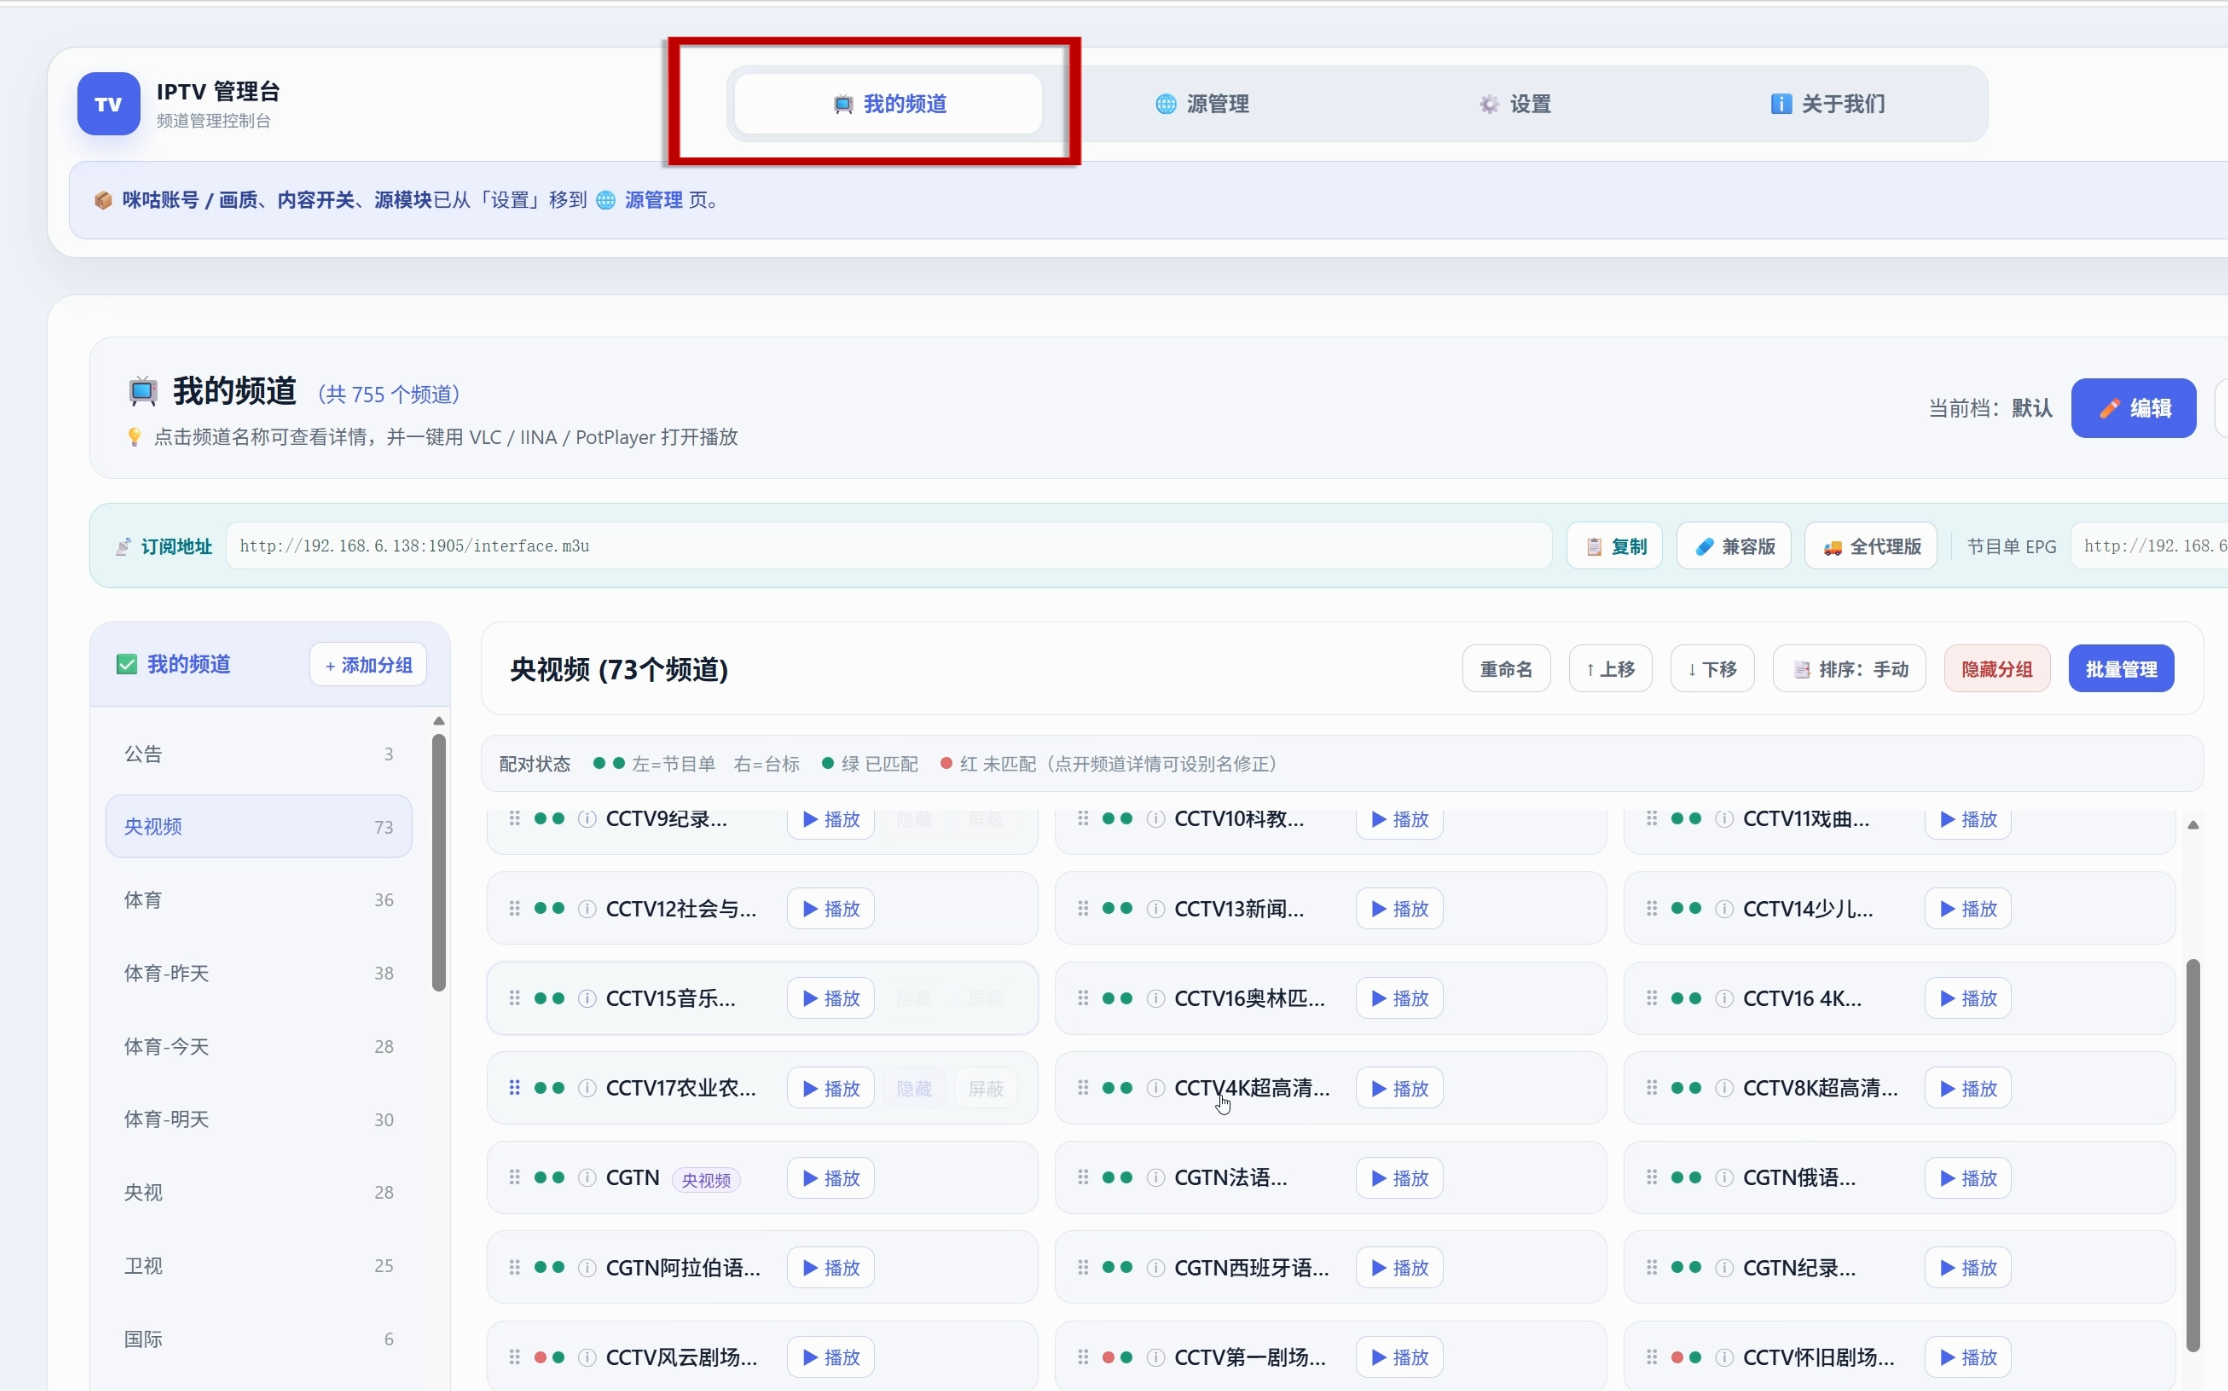2228x1391 pixels.
Task: Click the channel grid vertical scrollbar
Action: coord(2193,1155)
